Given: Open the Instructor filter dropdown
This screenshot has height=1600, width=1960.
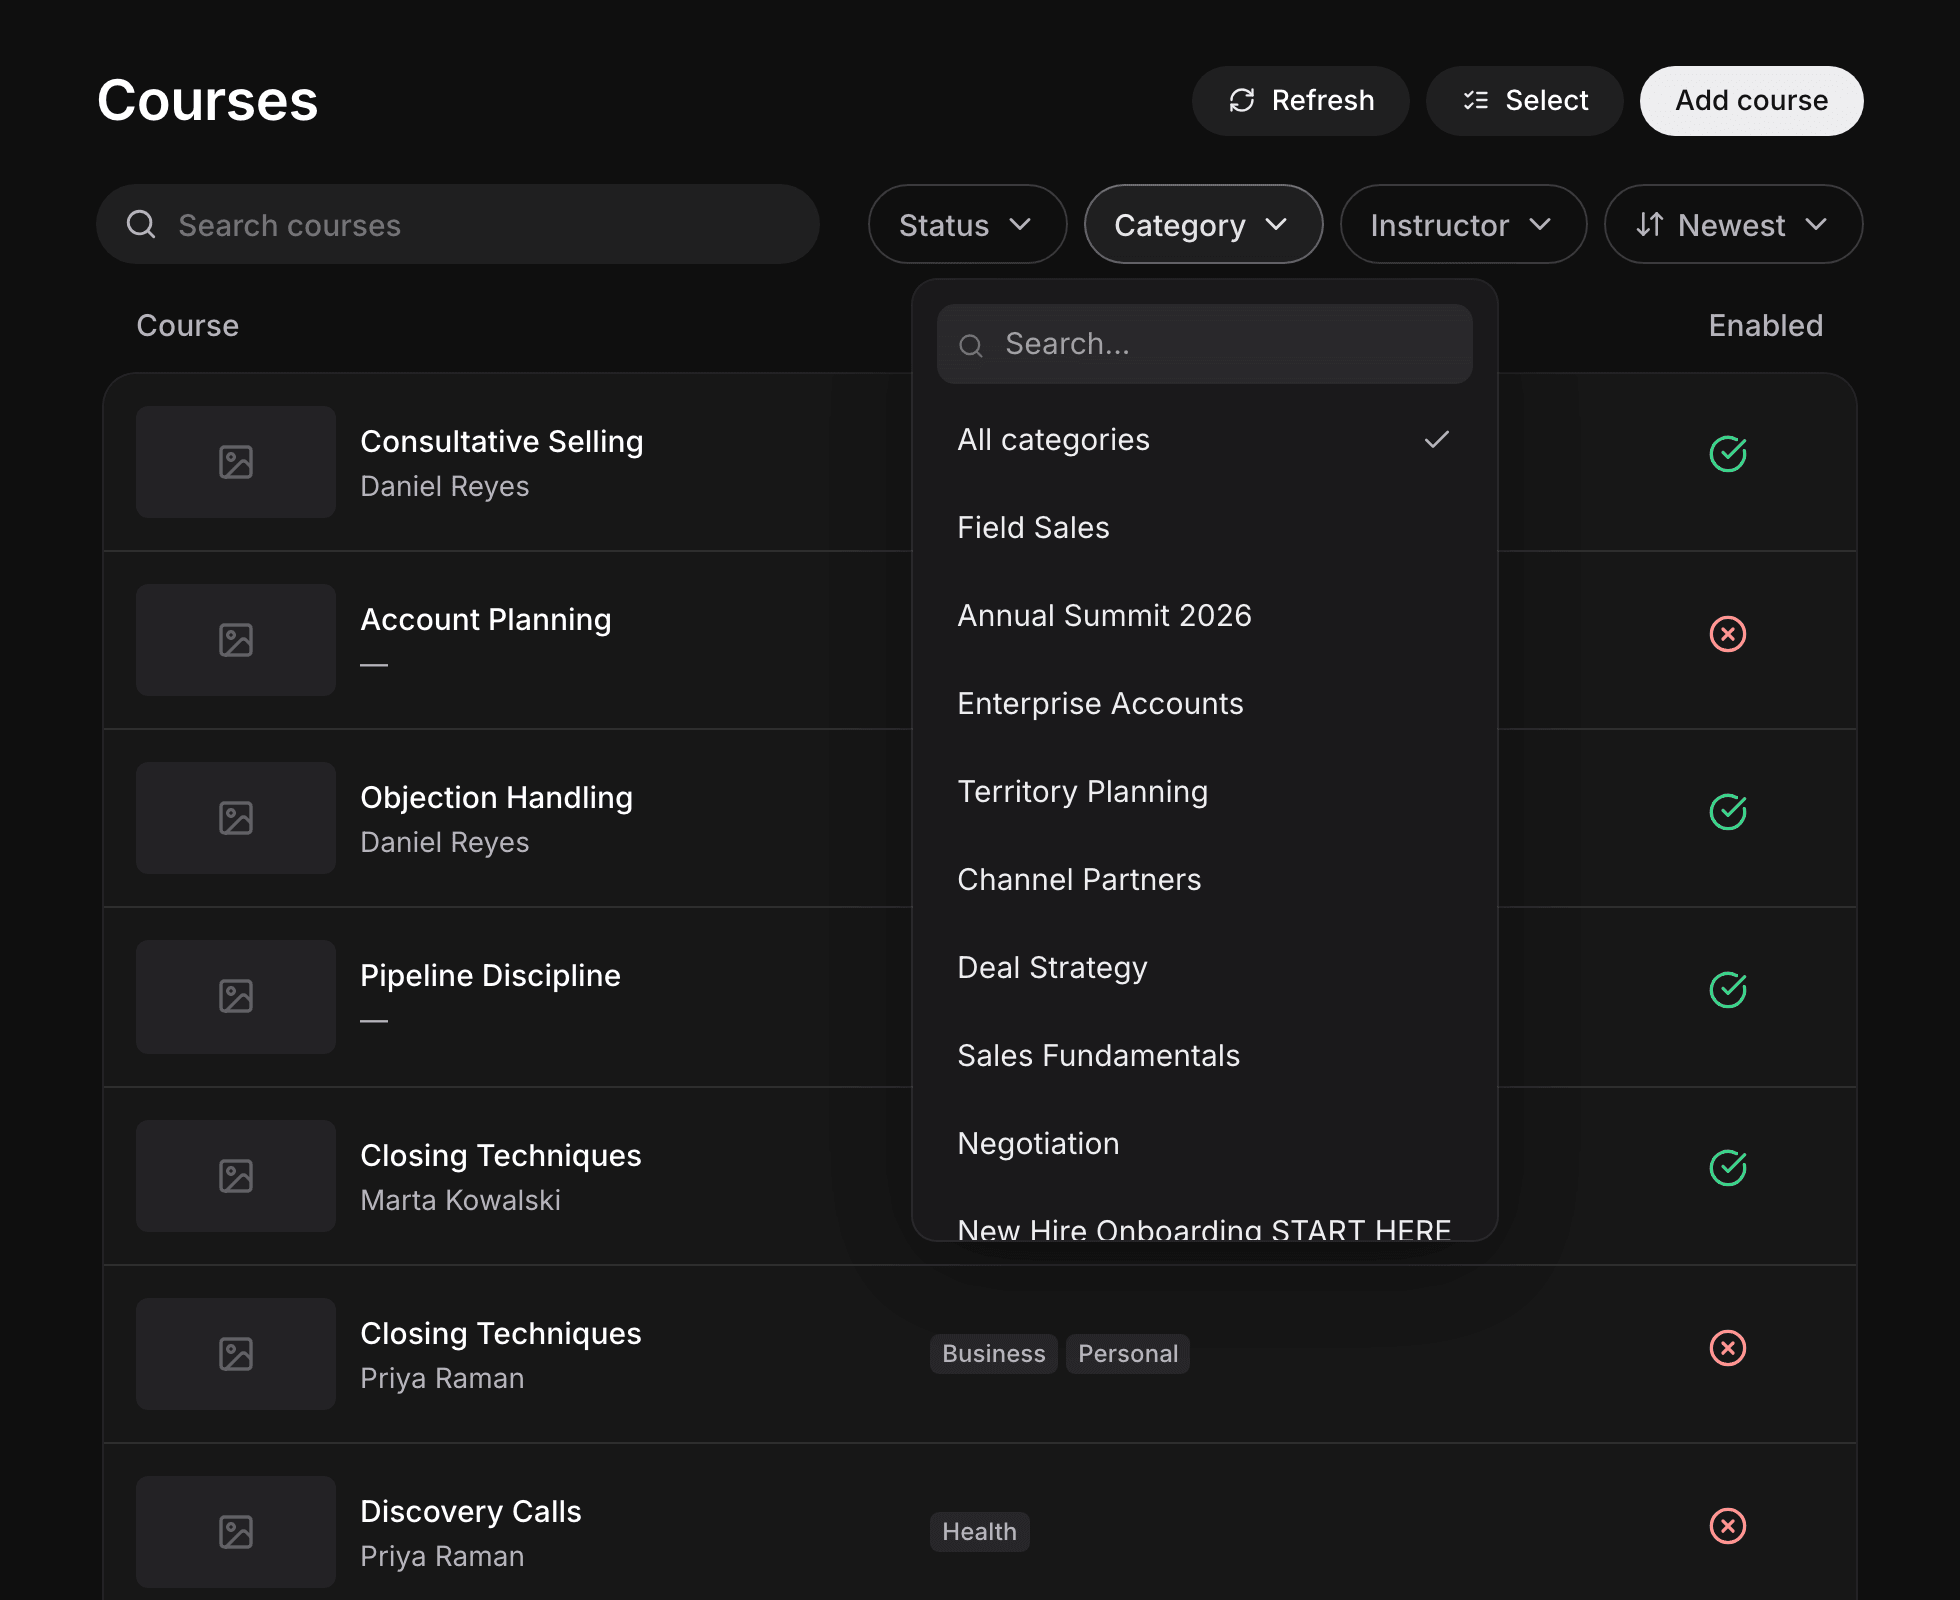Looking at the screenshot, I should pyautogui.click(x=1463, y=224).
